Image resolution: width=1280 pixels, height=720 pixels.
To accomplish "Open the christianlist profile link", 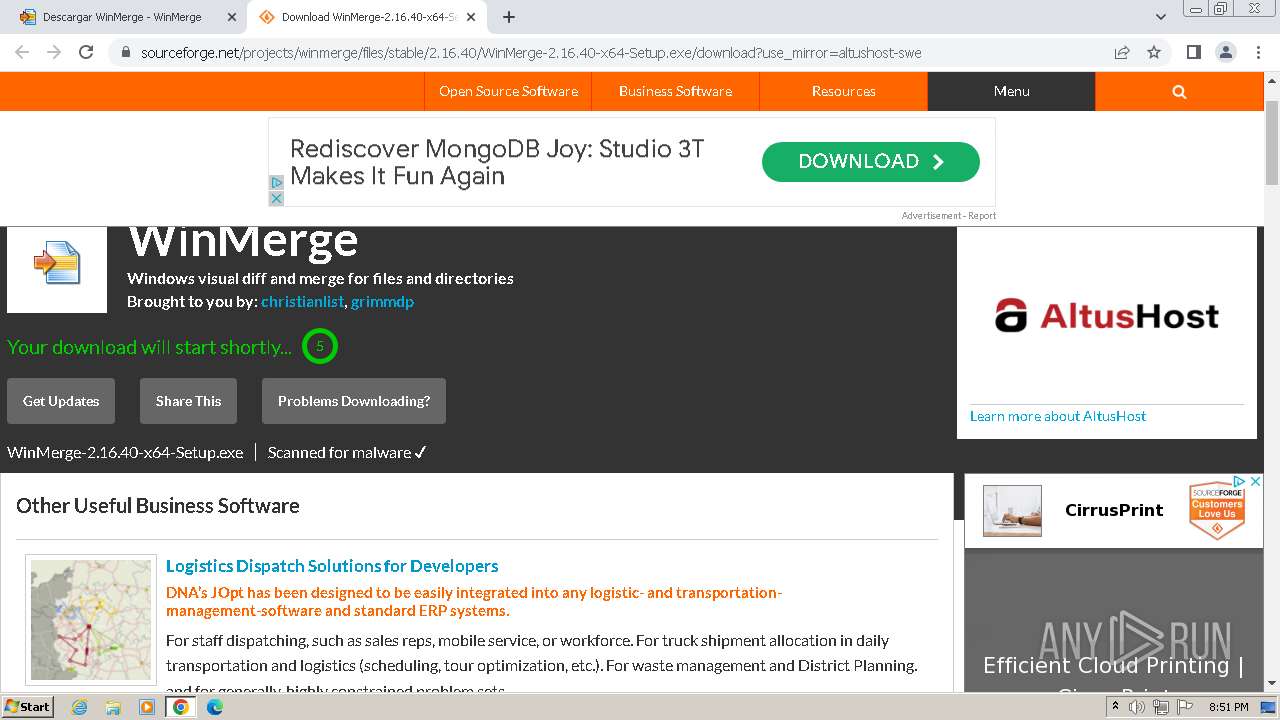I will tap(302, 301).
